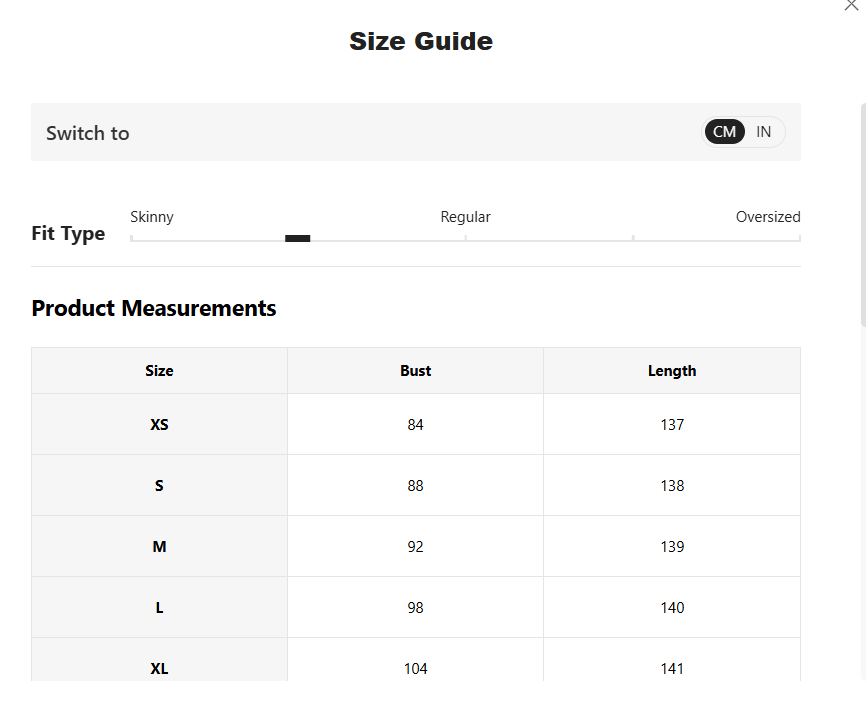Screen dimensions: 866x718
Task: Click the Regular fit label
Action: pyautogui.click(x=466, y=217)
